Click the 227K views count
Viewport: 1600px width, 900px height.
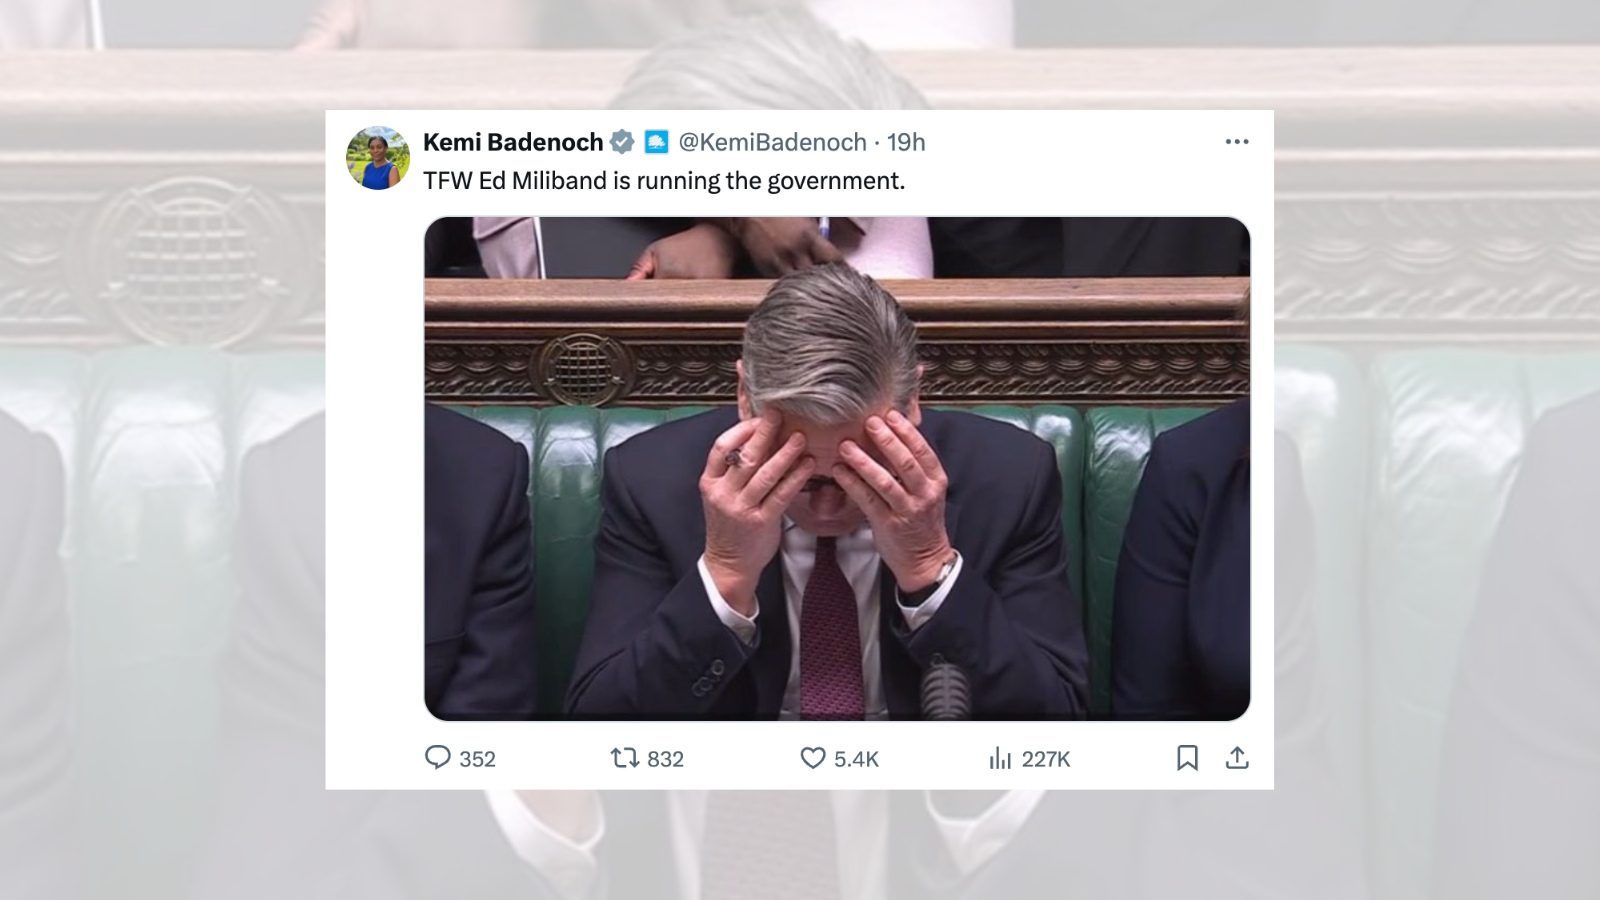pos(1046,759)
